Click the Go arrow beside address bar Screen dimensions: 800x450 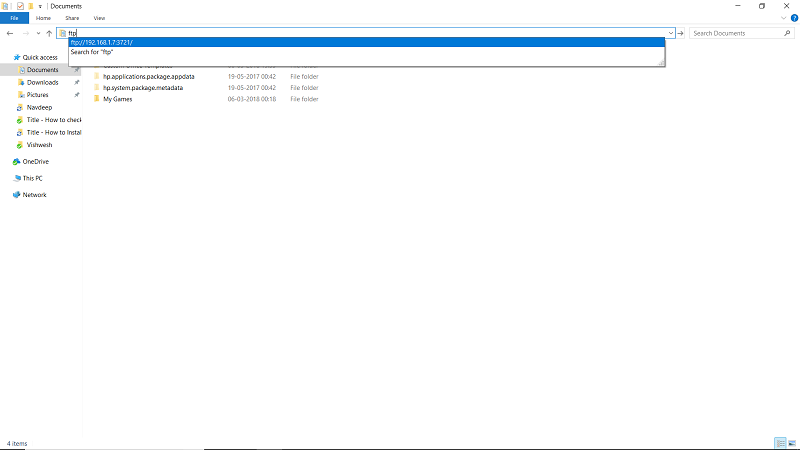(680, 33)
